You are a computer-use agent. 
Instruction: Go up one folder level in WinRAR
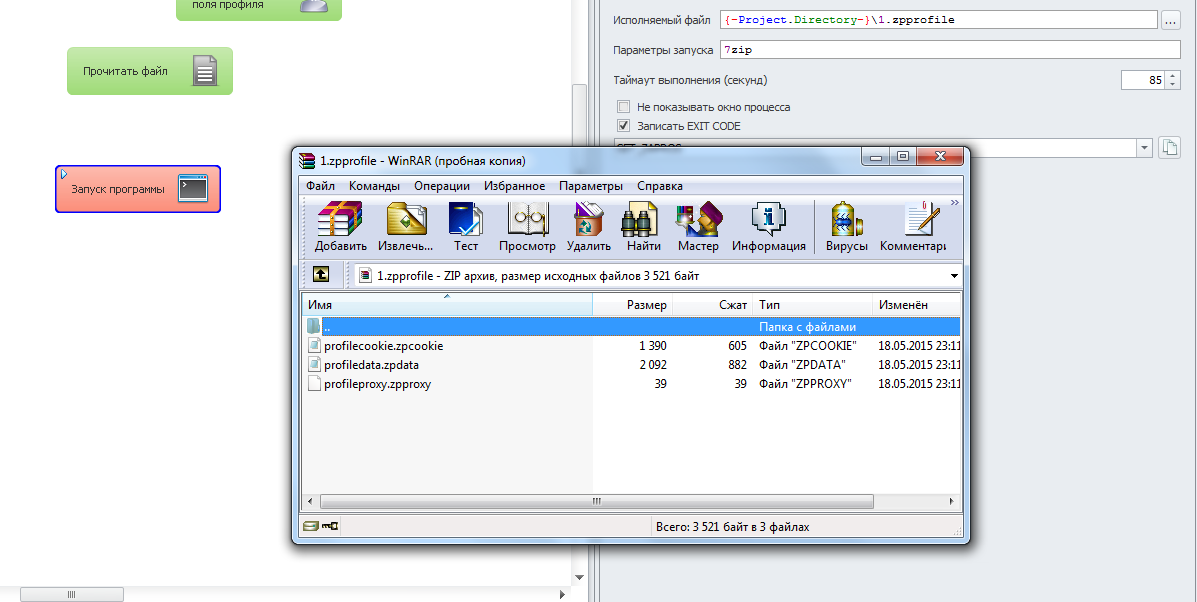(x=321, y=275)
